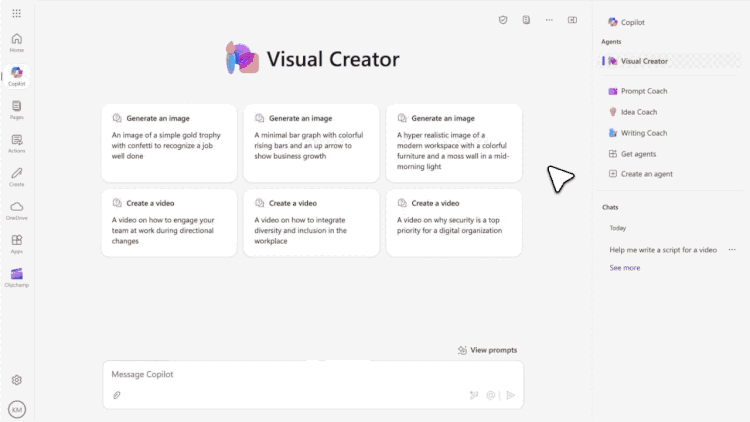Select Visual Creator agent

[x=670, y=61]
